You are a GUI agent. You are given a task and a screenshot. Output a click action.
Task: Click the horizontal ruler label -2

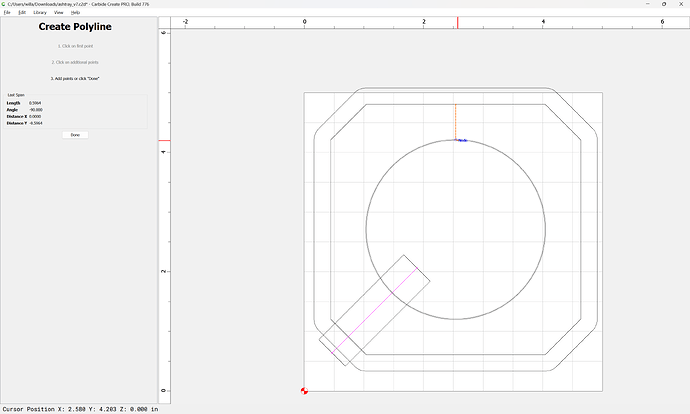pos(185,22)
